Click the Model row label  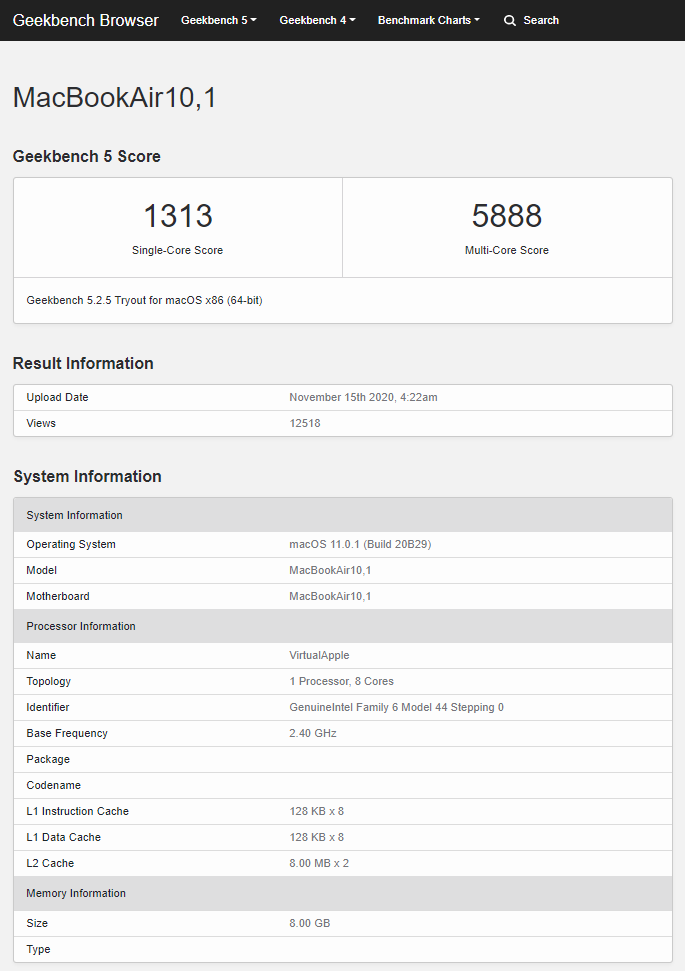(41, 570)
